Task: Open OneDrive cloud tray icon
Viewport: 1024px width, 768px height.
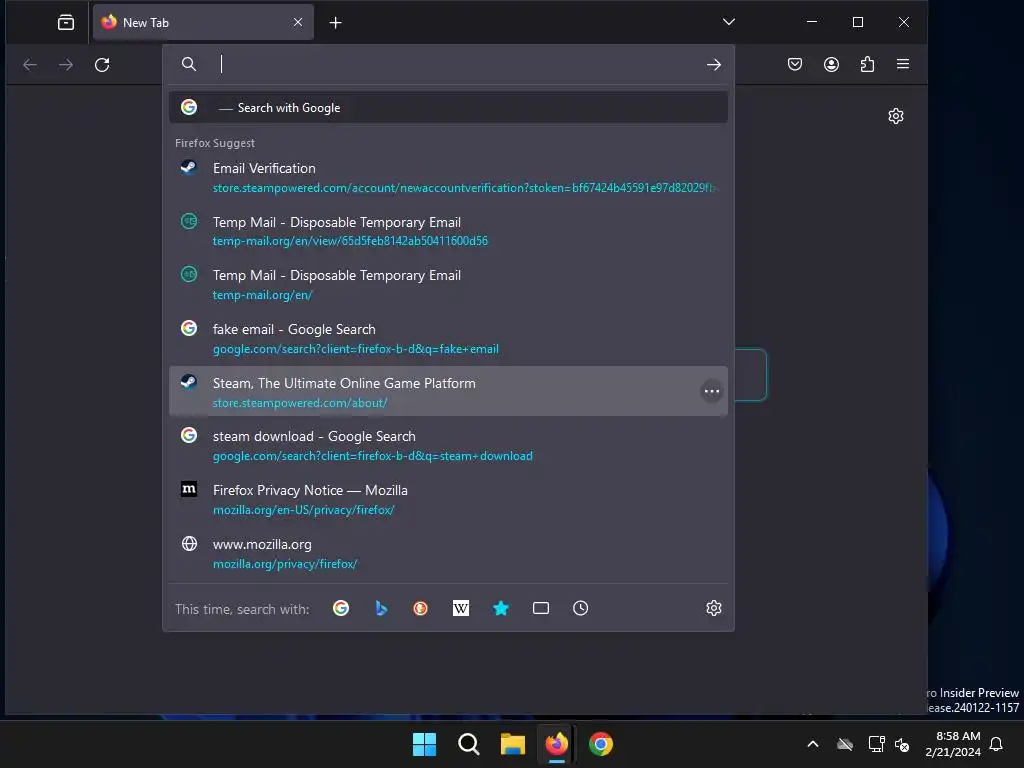Action: click(x=845, y=744)
